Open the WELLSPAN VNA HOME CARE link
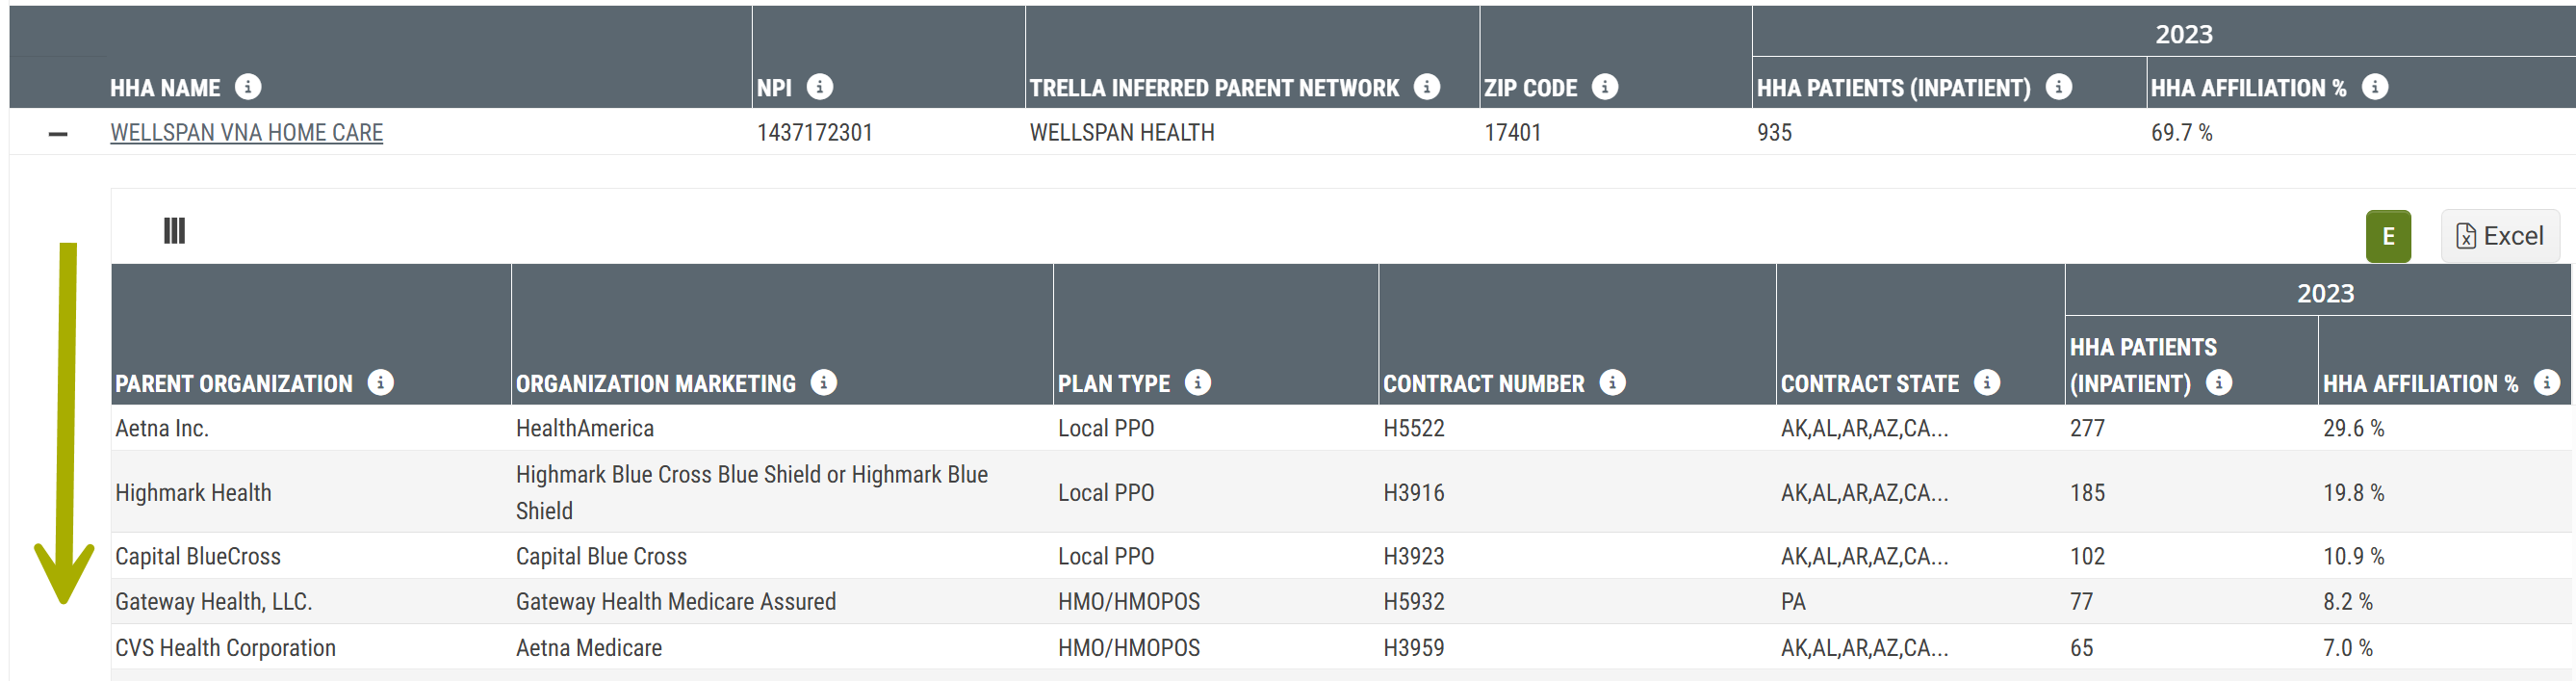 point(246,133)
